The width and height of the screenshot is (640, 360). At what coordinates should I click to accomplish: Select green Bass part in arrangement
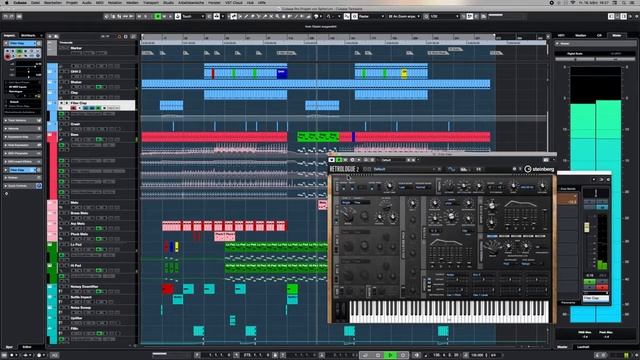tap(318, 137)
